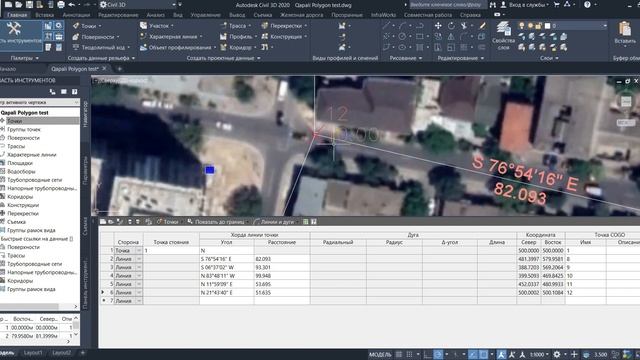Select the Erase pencil tool in editing panel
The height and width of the screenshot is (360, 640).
point(482,26)
